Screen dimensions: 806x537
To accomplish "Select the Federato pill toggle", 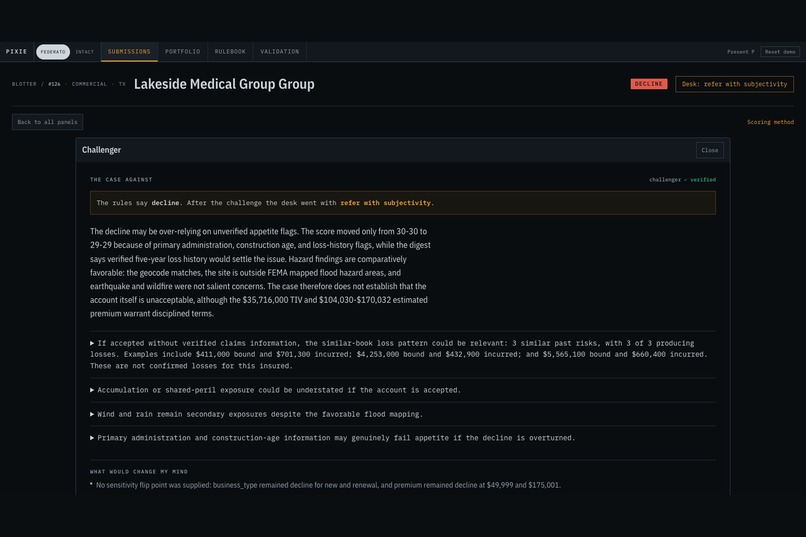I will tap(53, 52).
